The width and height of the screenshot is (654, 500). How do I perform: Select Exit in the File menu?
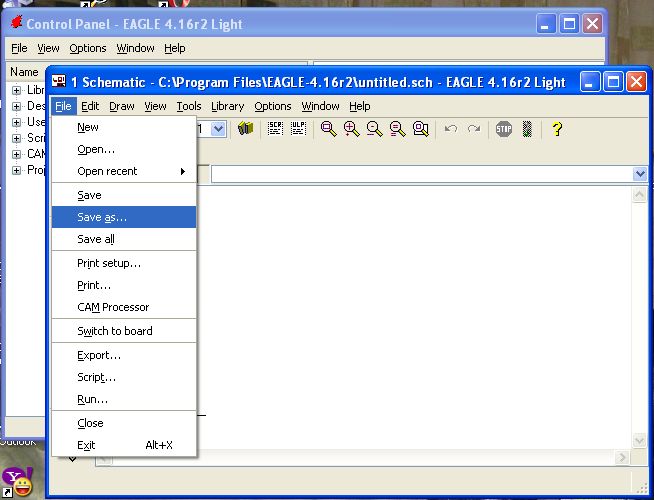tap(124, 445)
